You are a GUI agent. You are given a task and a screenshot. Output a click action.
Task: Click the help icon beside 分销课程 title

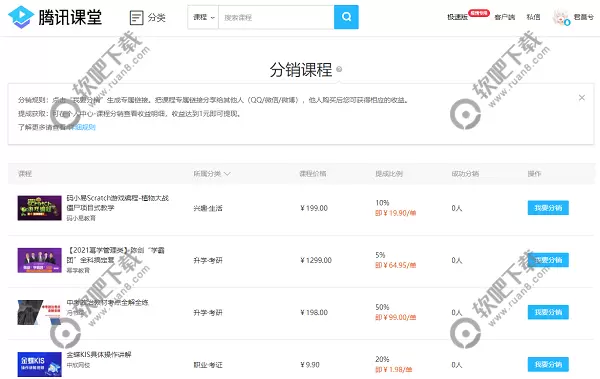tap(339, 69)
